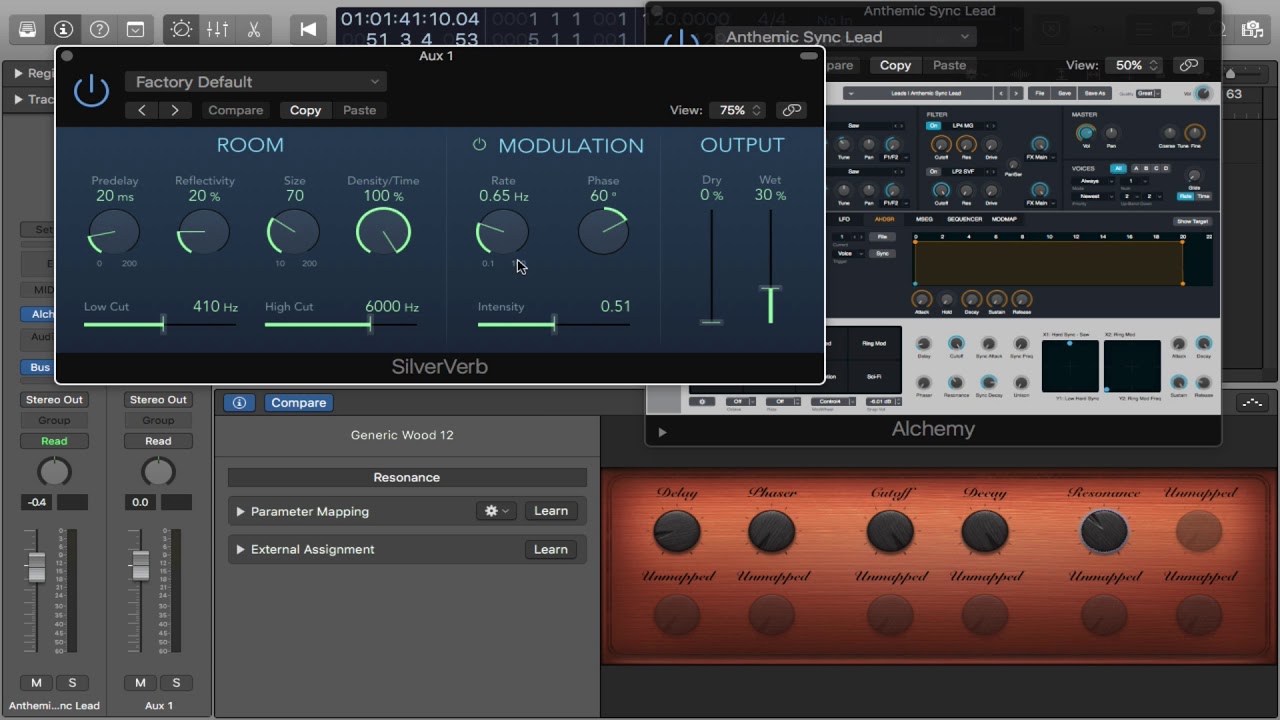This screenshot has width=1280, height=720.
Task: Open the Factory Default preset menu
Action: (x=256, y=82)
